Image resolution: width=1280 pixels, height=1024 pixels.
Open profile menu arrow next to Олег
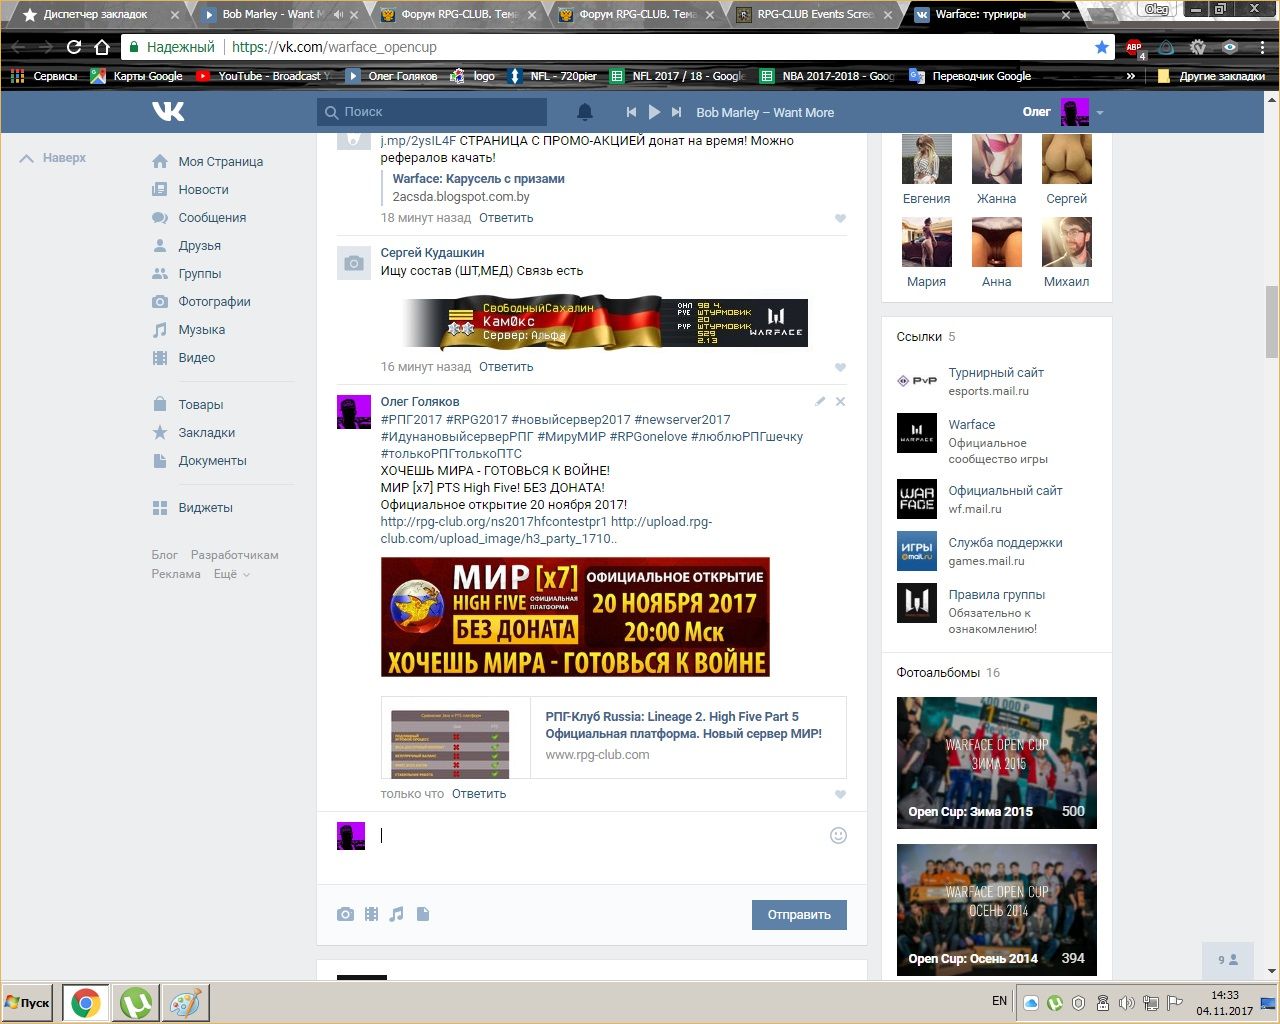pos(1100,113)
